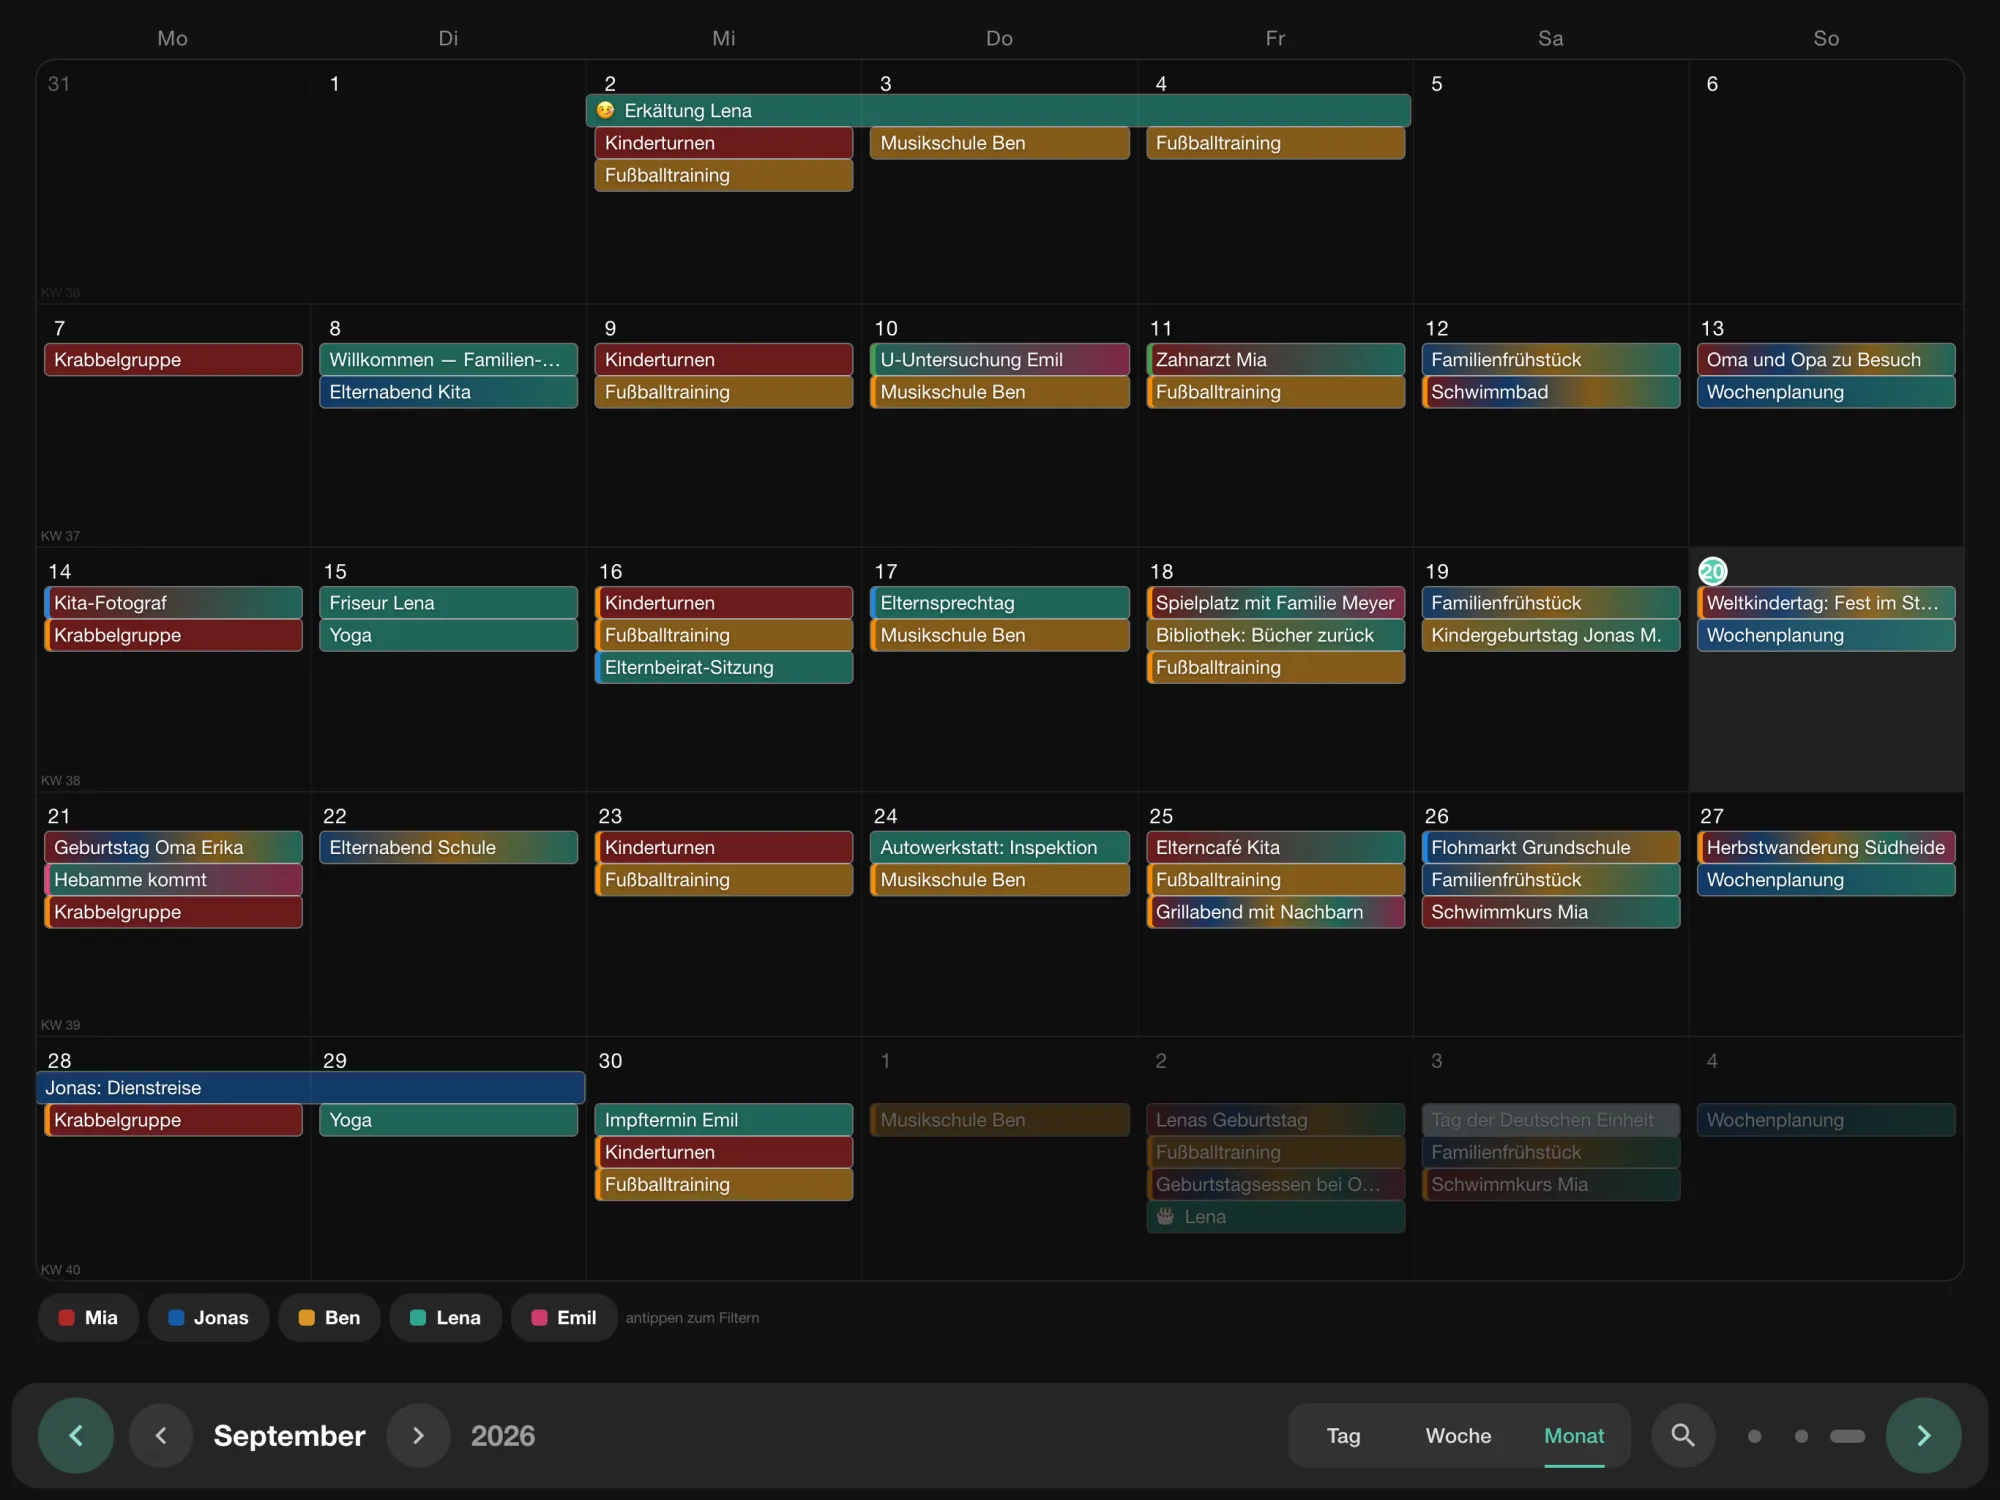Open the 2026 year selector
2000x1500 pixels.
point(503,1435)
